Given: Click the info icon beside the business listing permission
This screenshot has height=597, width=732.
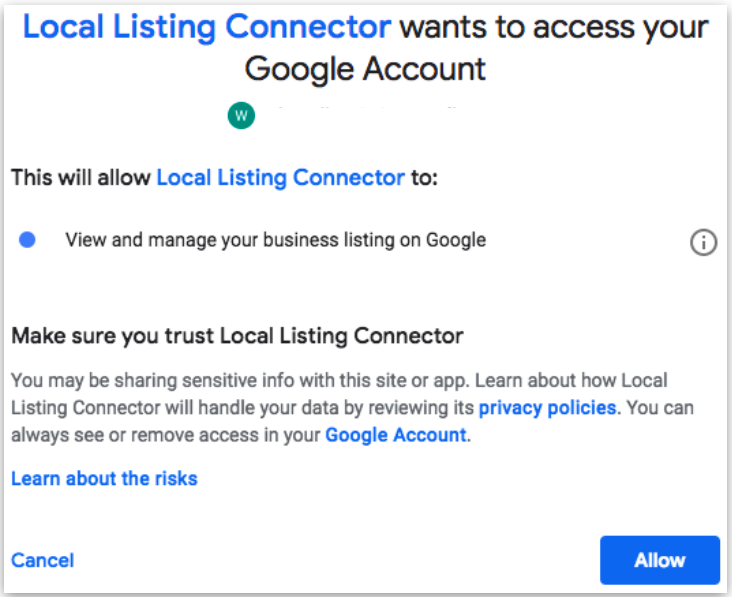Looking at the screenshot, I should coord(704,243).
